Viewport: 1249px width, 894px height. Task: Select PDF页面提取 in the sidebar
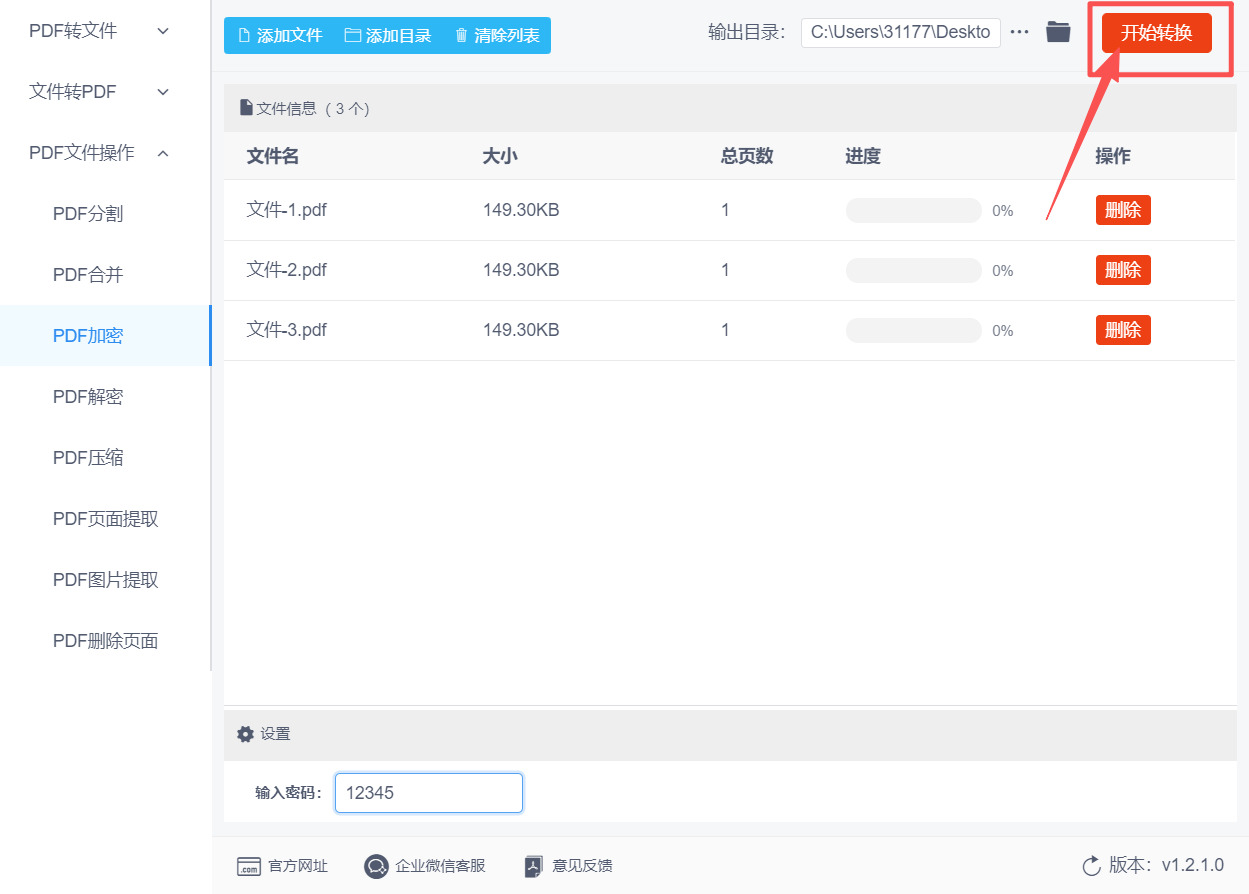tap(105, 519)
